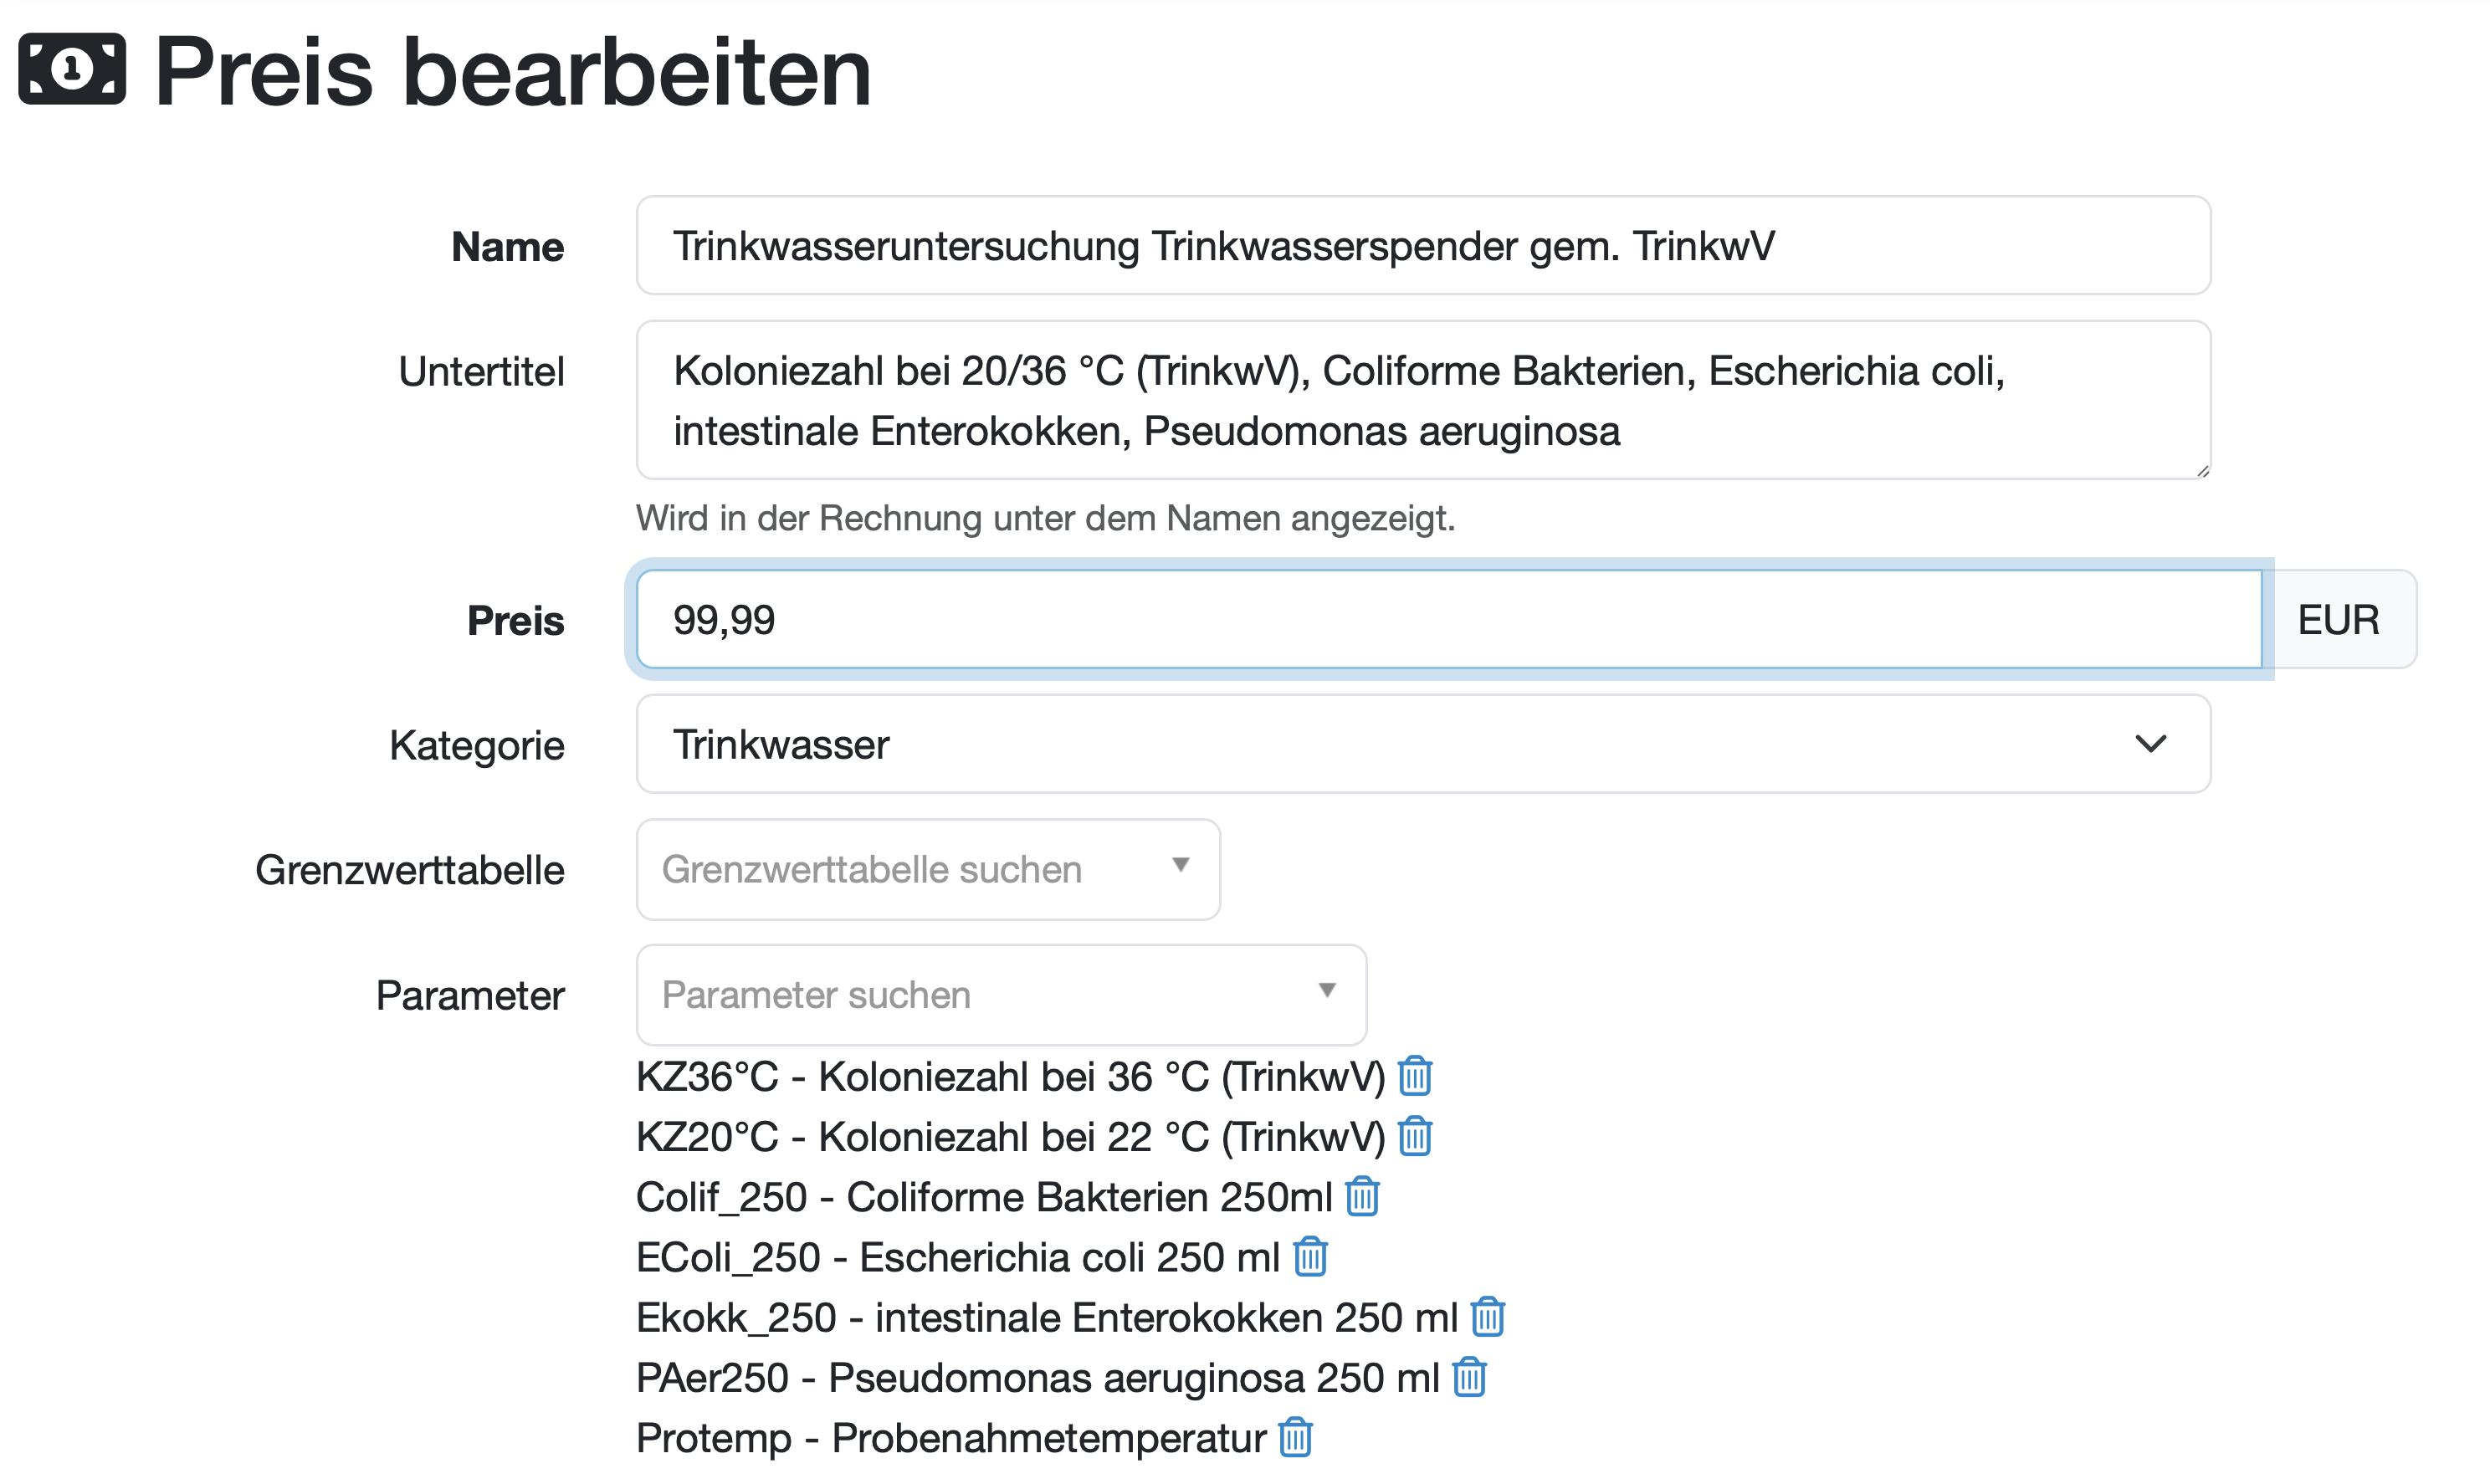Delete the Colif_250 Coliforme Bakterien parameter
2490x1484 pixels.
click(1361, 1197)
